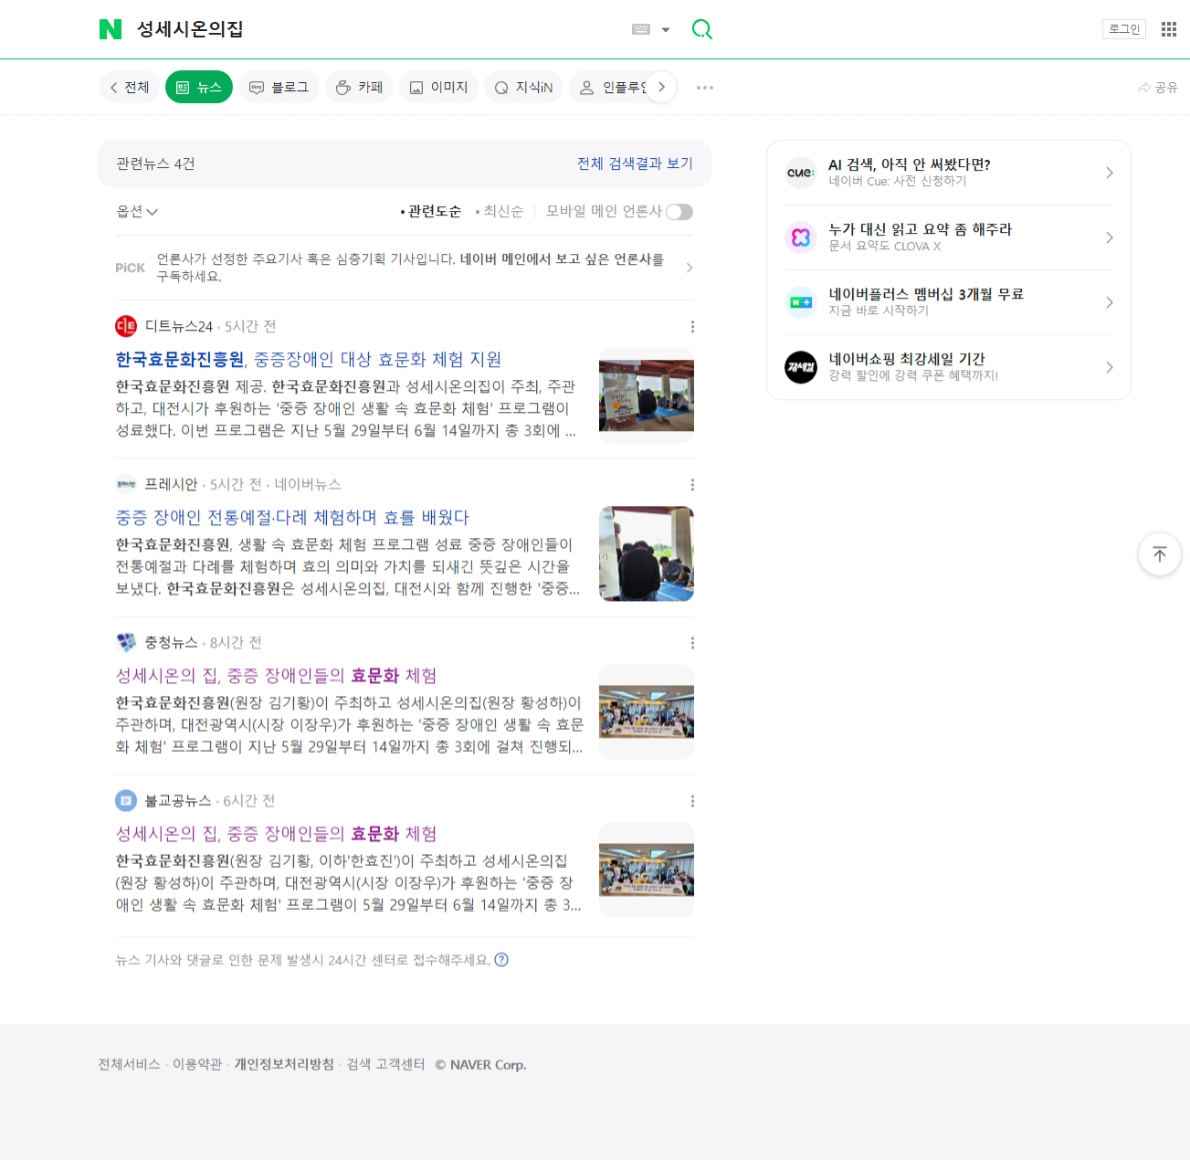Viewport: 1190px width, 1160px height.
Task: Open 개인정보처리방침 footer link
Action: click(x=284, y=1064)
